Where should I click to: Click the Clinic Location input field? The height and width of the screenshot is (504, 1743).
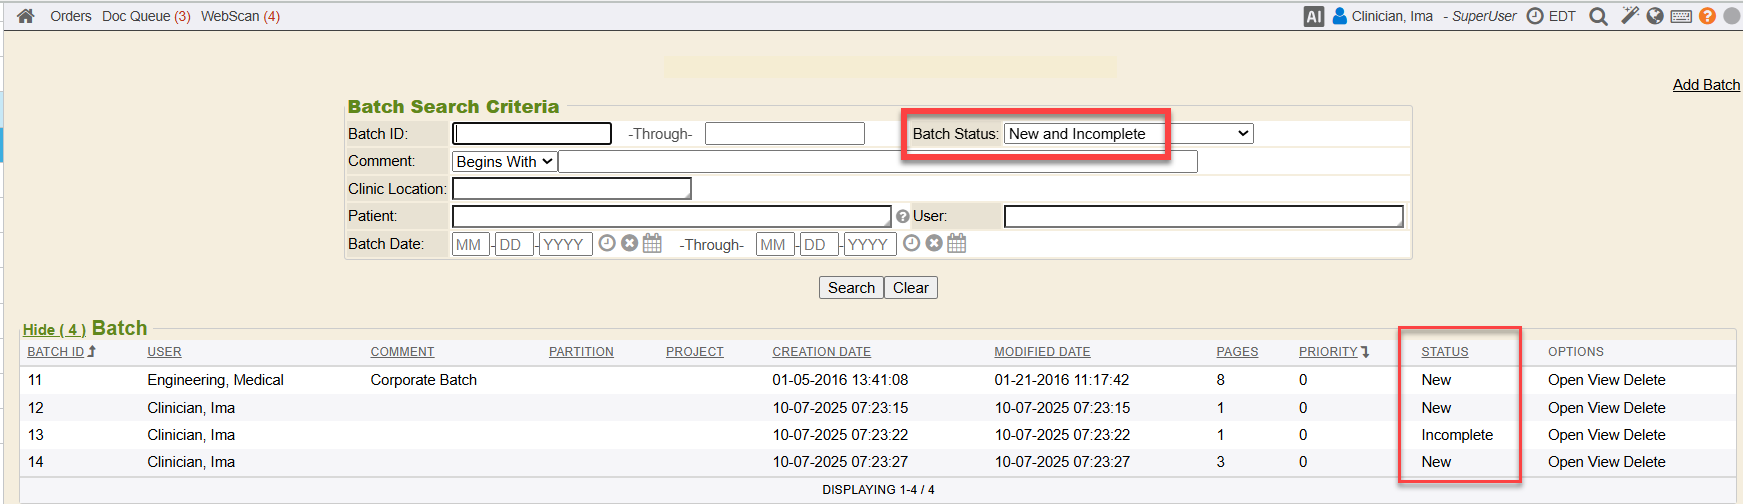click(571, 189)
